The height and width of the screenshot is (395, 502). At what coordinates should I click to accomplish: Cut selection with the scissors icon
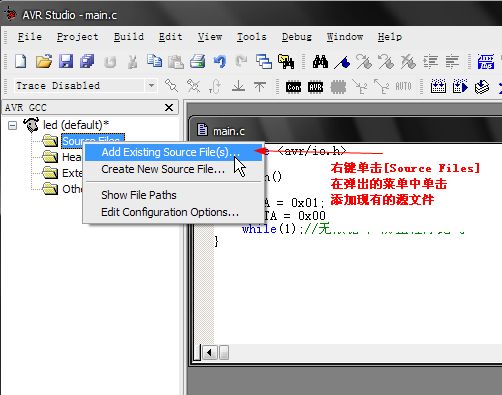tap(132, 62)
